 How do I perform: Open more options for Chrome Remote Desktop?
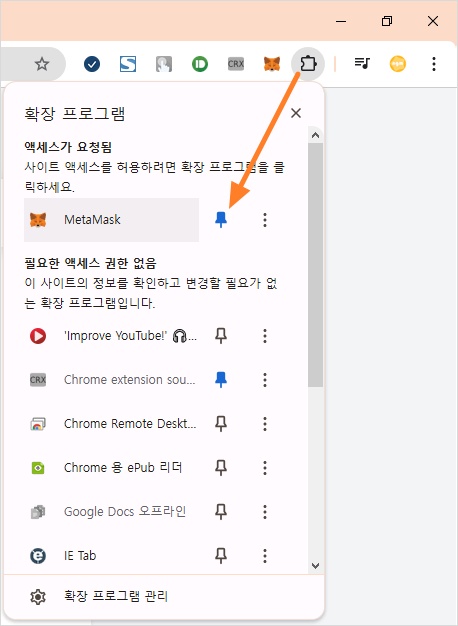pyautogui.click(x=265, y=424)
